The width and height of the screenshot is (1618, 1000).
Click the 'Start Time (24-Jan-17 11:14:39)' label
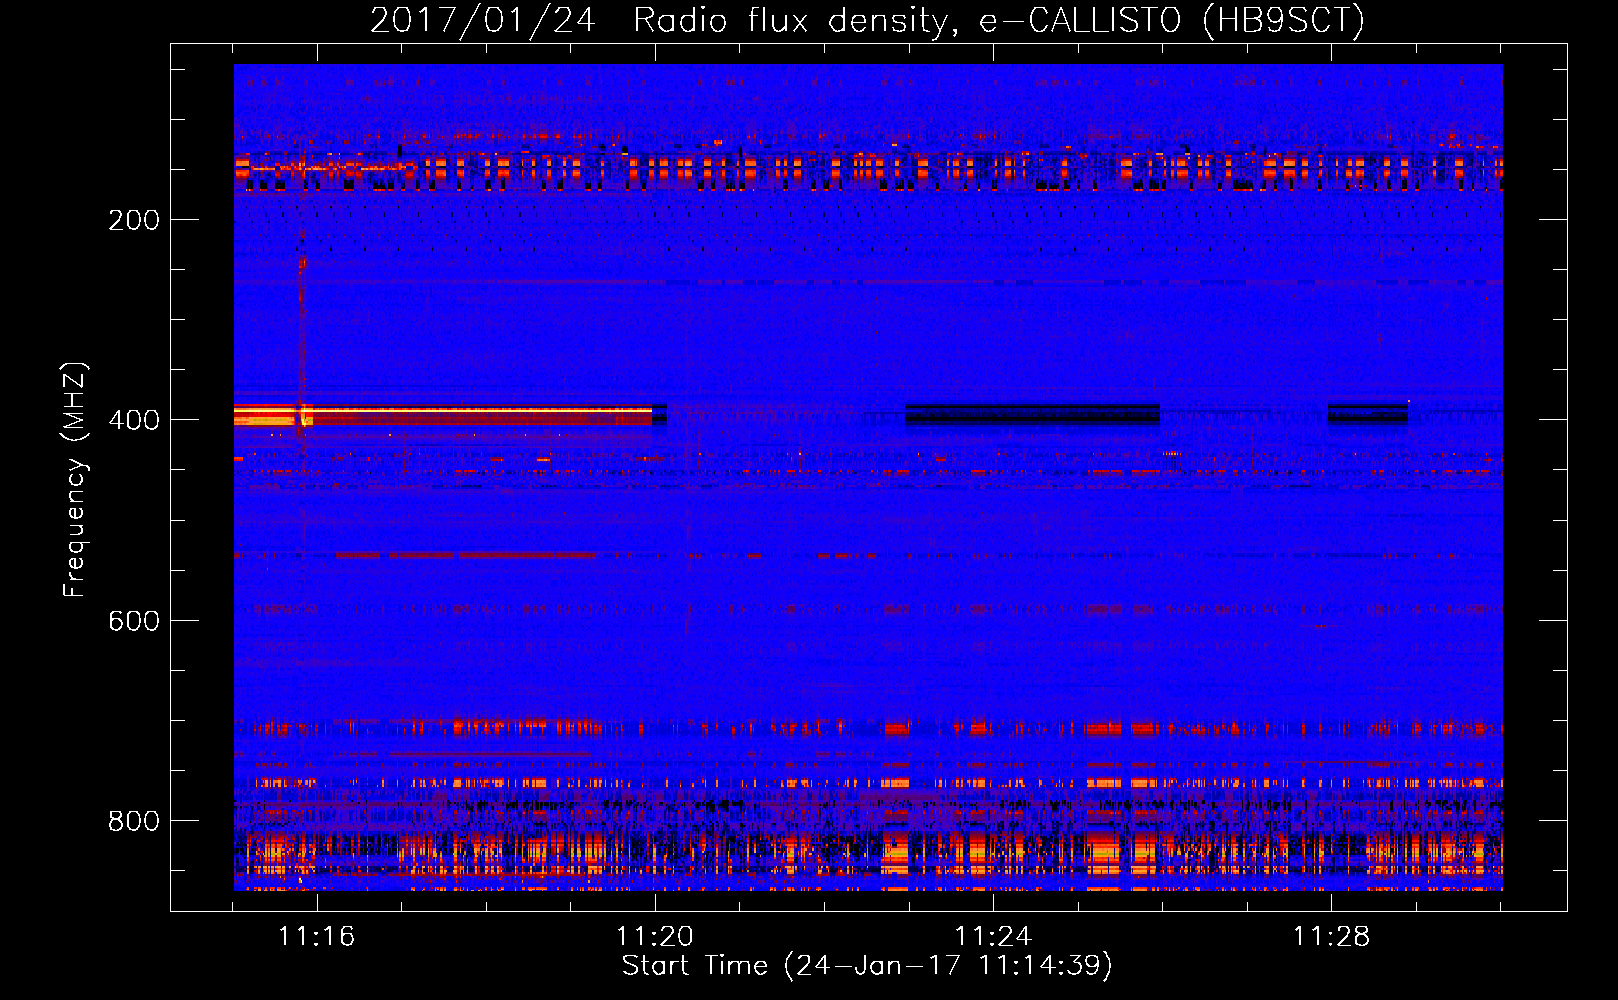[867, 966]
